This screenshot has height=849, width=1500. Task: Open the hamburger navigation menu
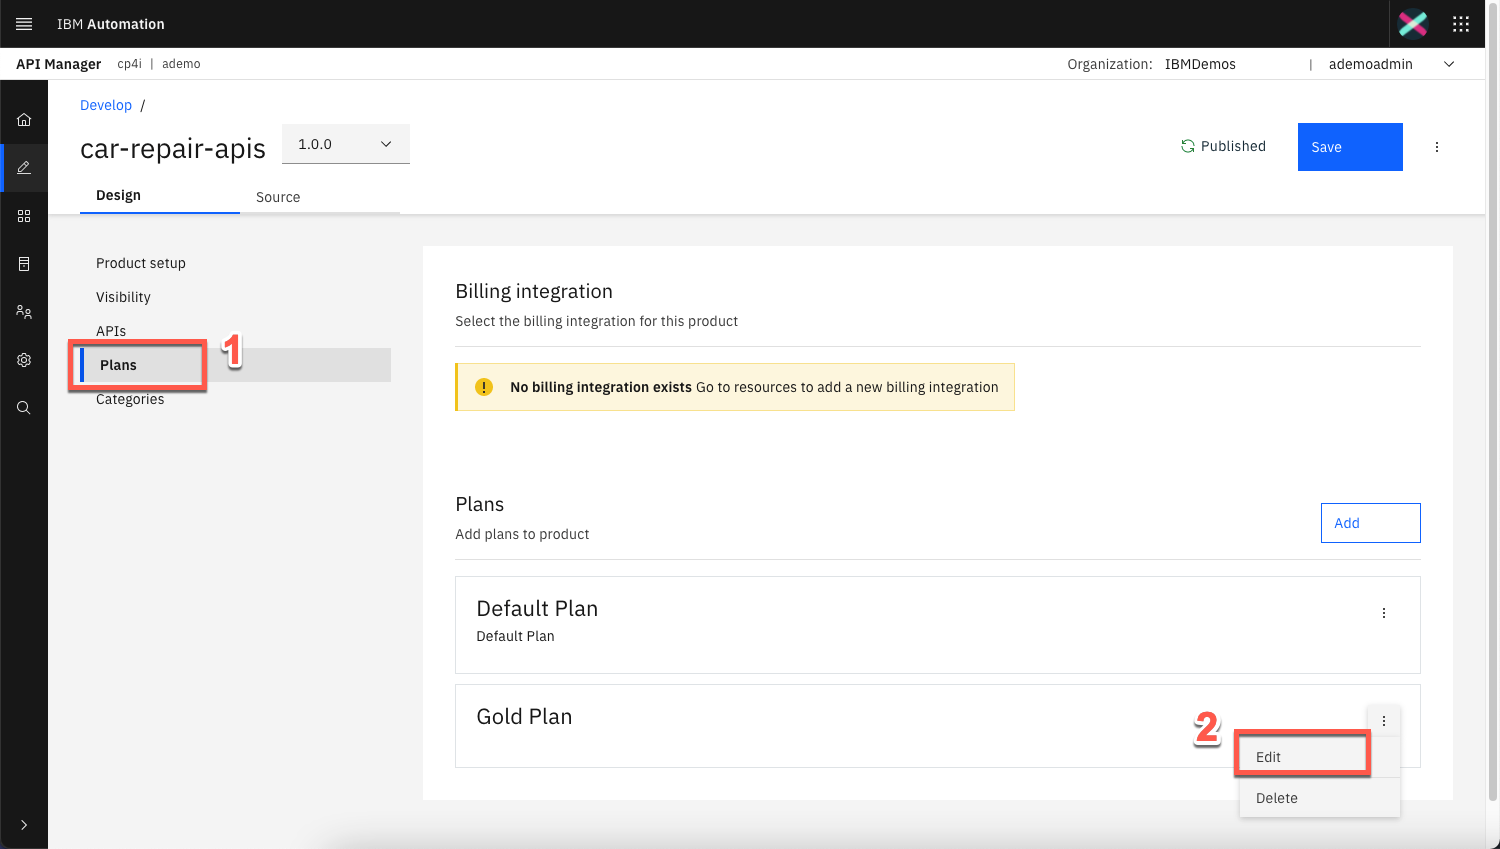tap(24, 24)
